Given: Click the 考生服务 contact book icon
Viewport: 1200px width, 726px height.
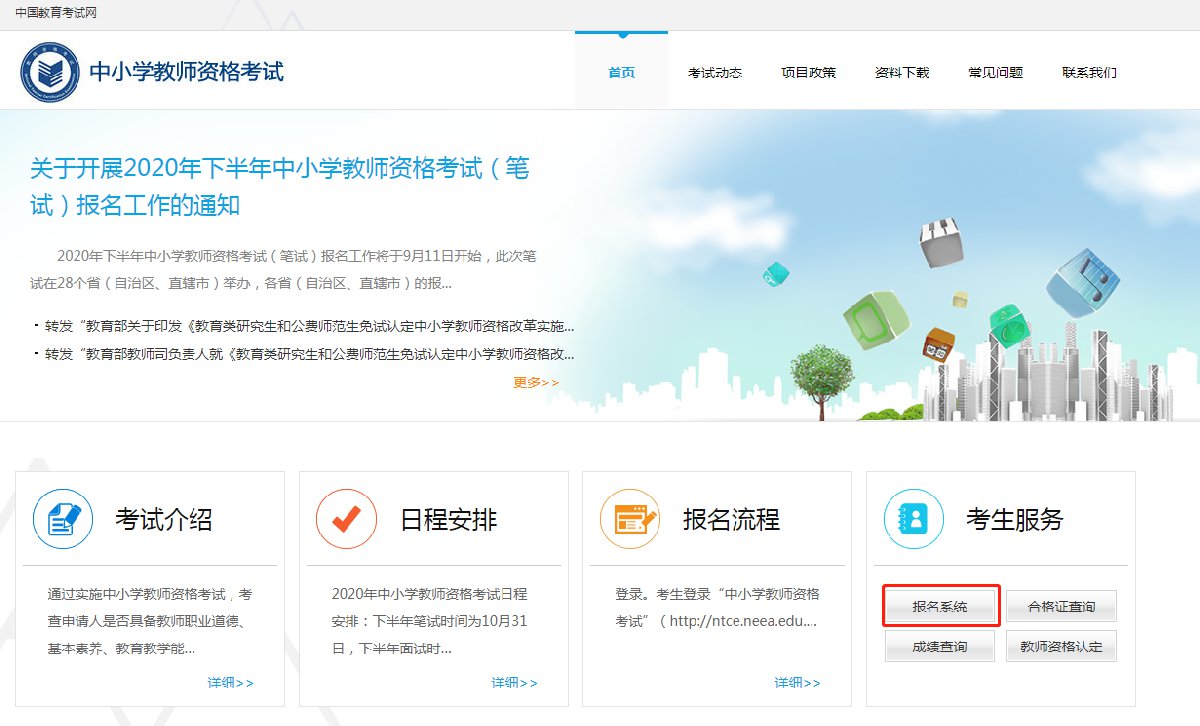Looking at the screenshot, I should pyautogui.click(x=913, y=519).
